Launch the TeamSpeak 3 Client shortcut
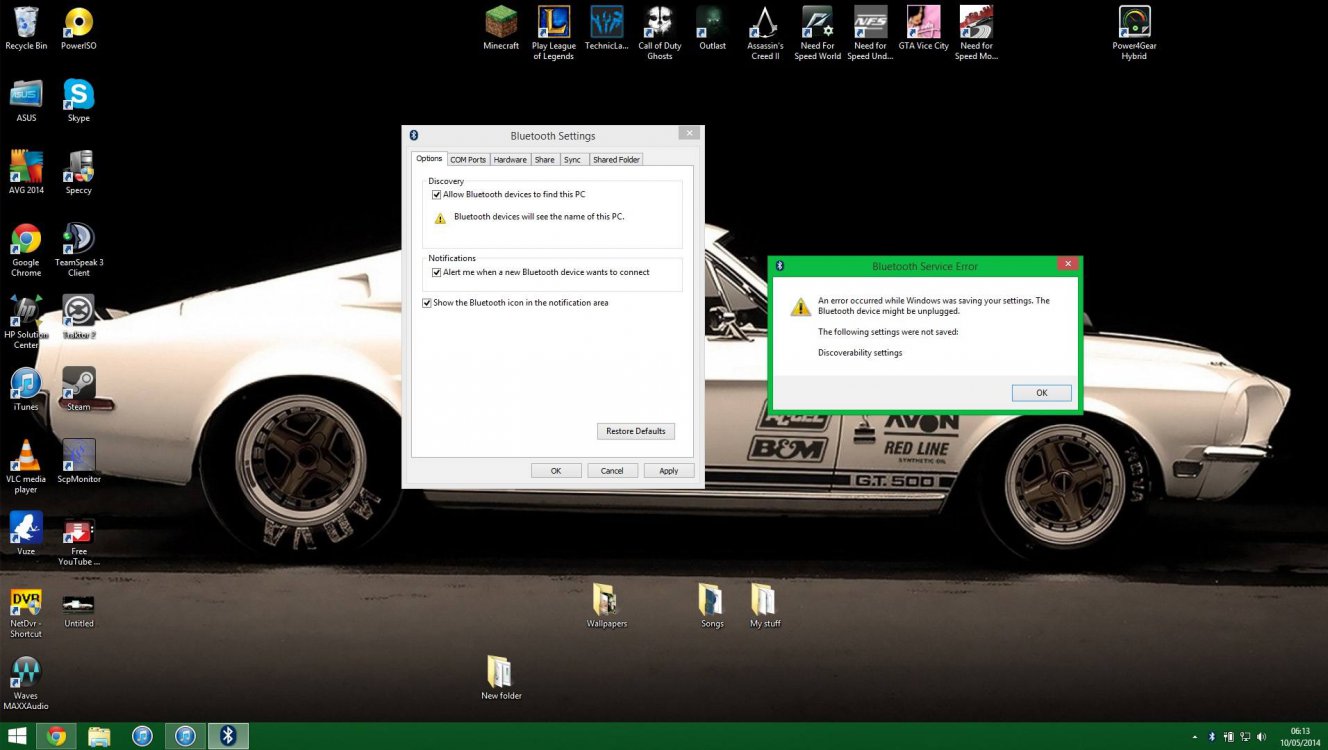This screenshot has height=750, width=1328. pyautogui.click(x=78, y=250)
